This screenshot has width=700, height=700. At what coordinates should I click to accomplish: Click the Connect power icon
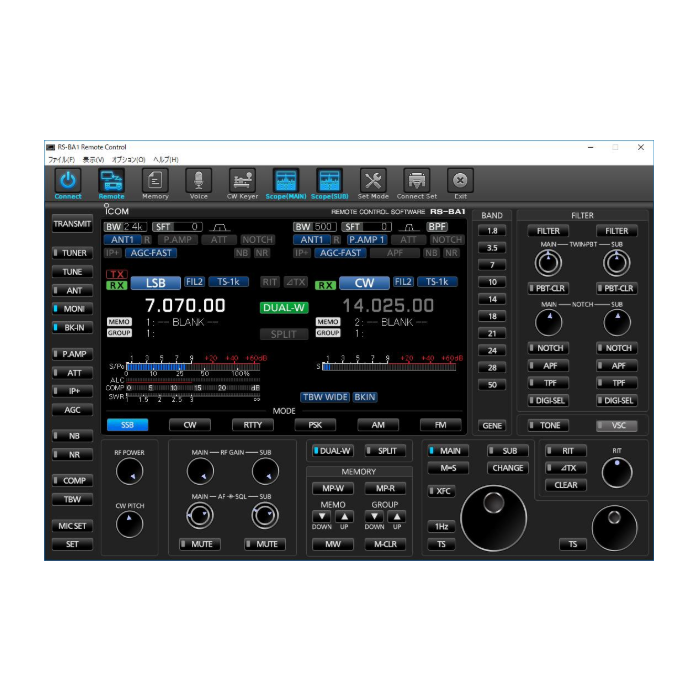coord(68,181)
